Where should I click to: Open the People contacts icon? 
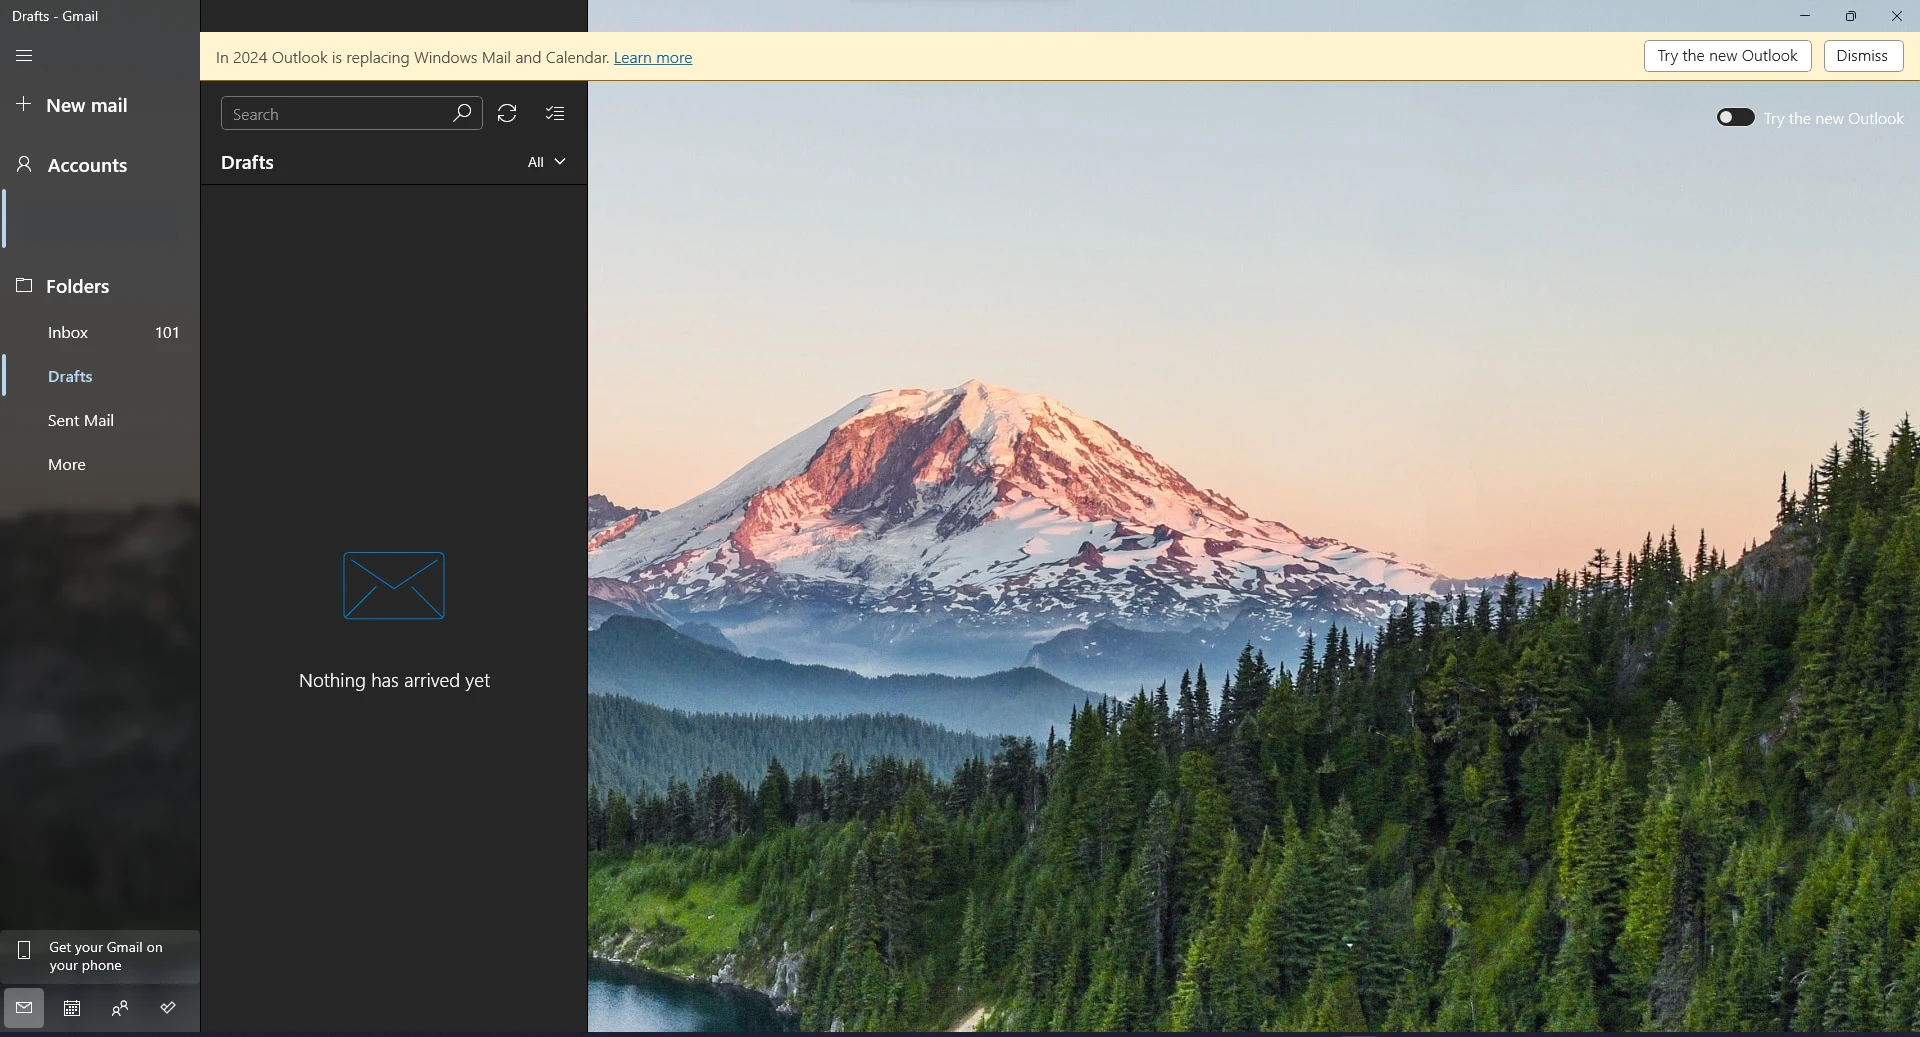120,1008
